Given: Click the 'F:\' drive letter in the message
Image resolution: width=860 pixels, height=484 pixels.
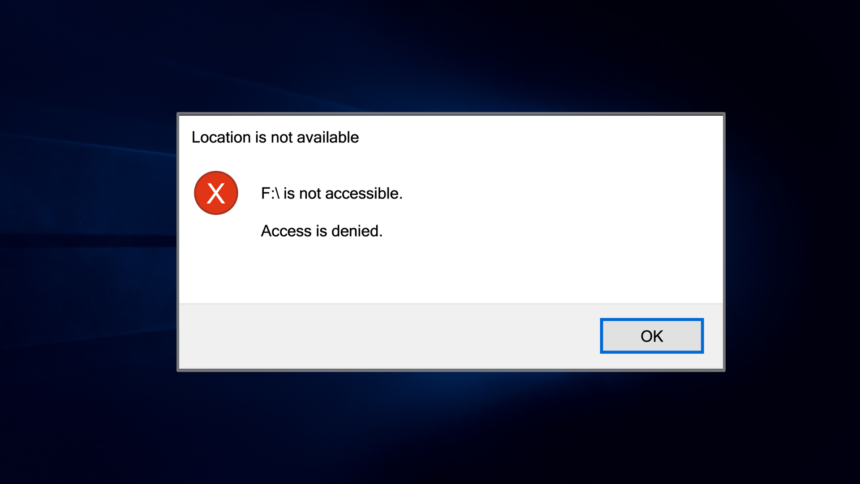Looking at the screenshot, I should pos(270,193).
